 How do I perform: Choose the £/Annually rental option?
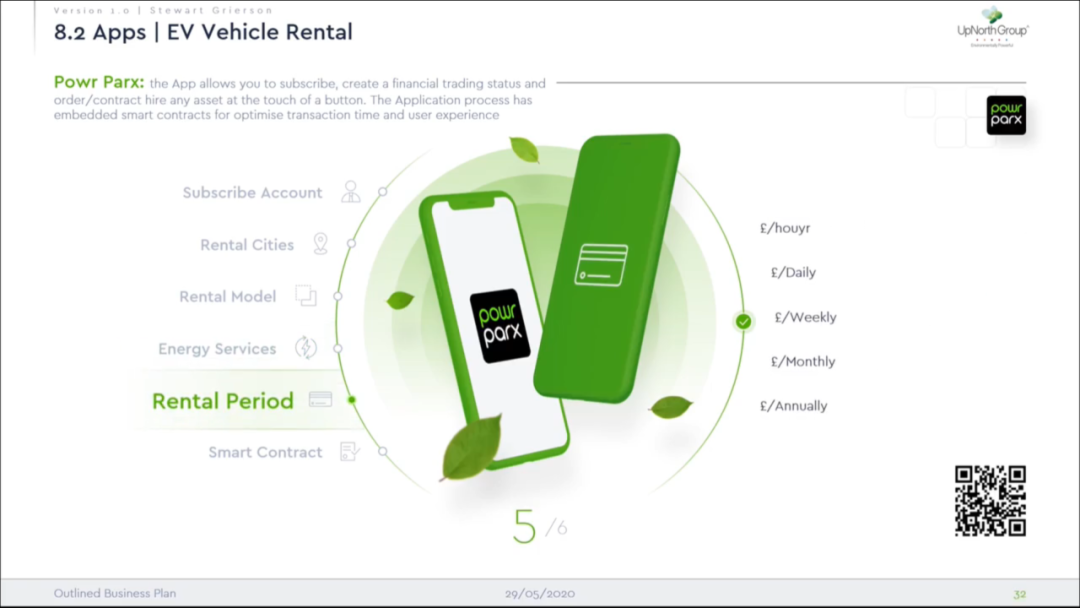793,406
